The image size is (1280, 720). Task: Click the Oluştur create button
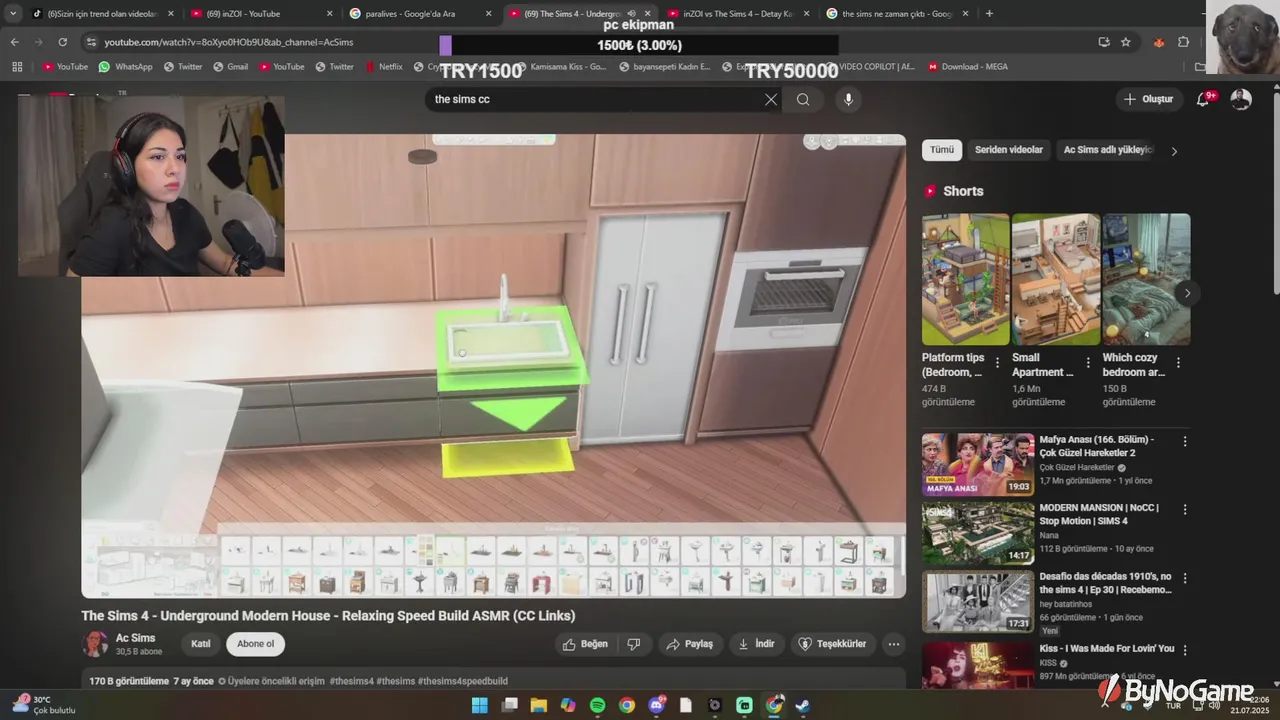pyautogui.click(x=1148, y=99)
